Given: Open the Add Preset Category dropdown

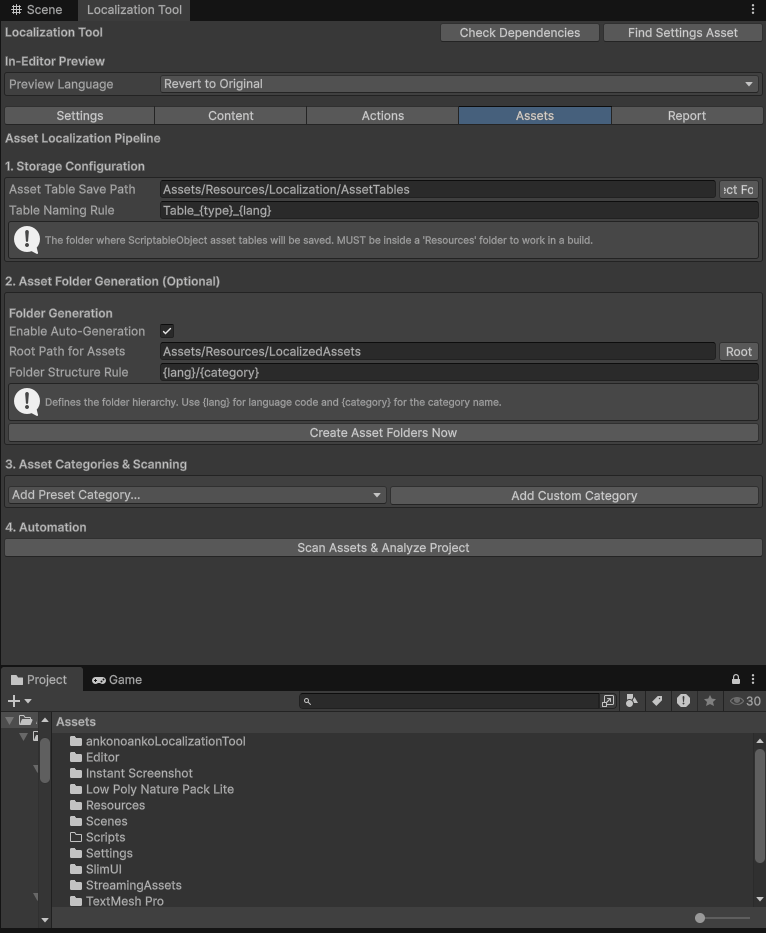Looking at the screenshot, I should pyautogui.click(x=197, y=495).
